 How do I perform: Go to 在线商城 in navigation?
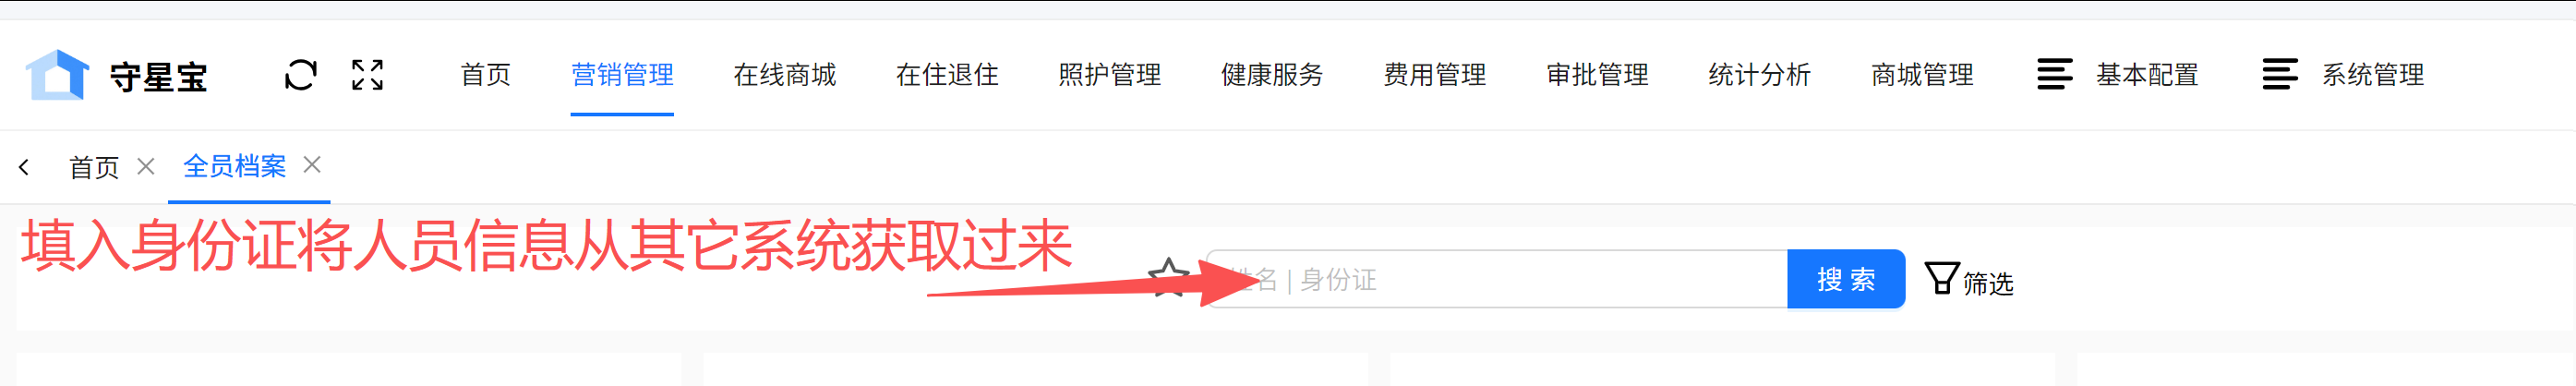point(784,75)
